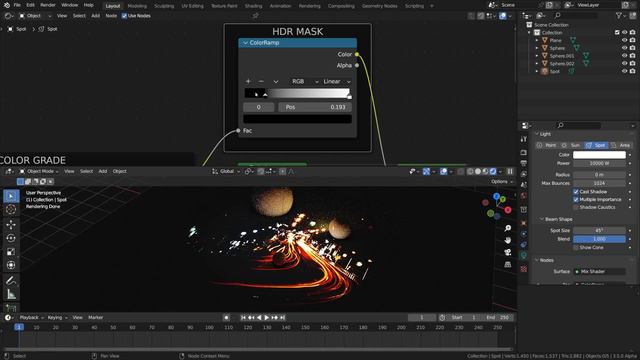
Task: Click the zoom magnifier icon in viewport
Action: pyautogui.click(x=508, y=228)
